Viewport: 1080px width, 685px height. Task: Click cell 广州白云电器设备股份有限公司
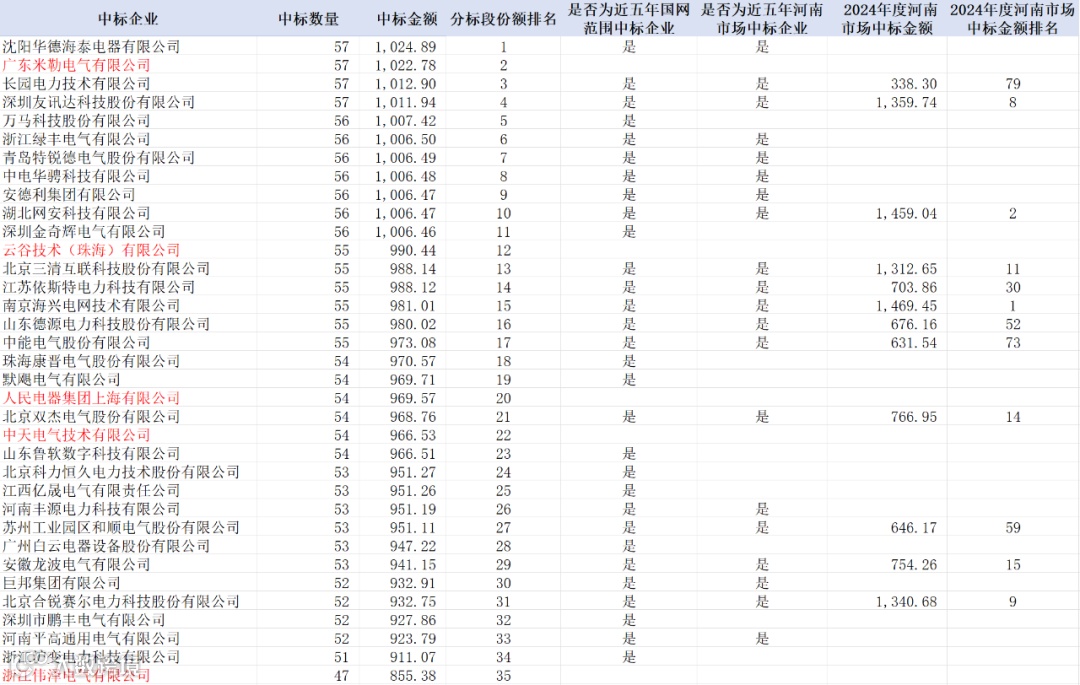click(x=106, y=546)
